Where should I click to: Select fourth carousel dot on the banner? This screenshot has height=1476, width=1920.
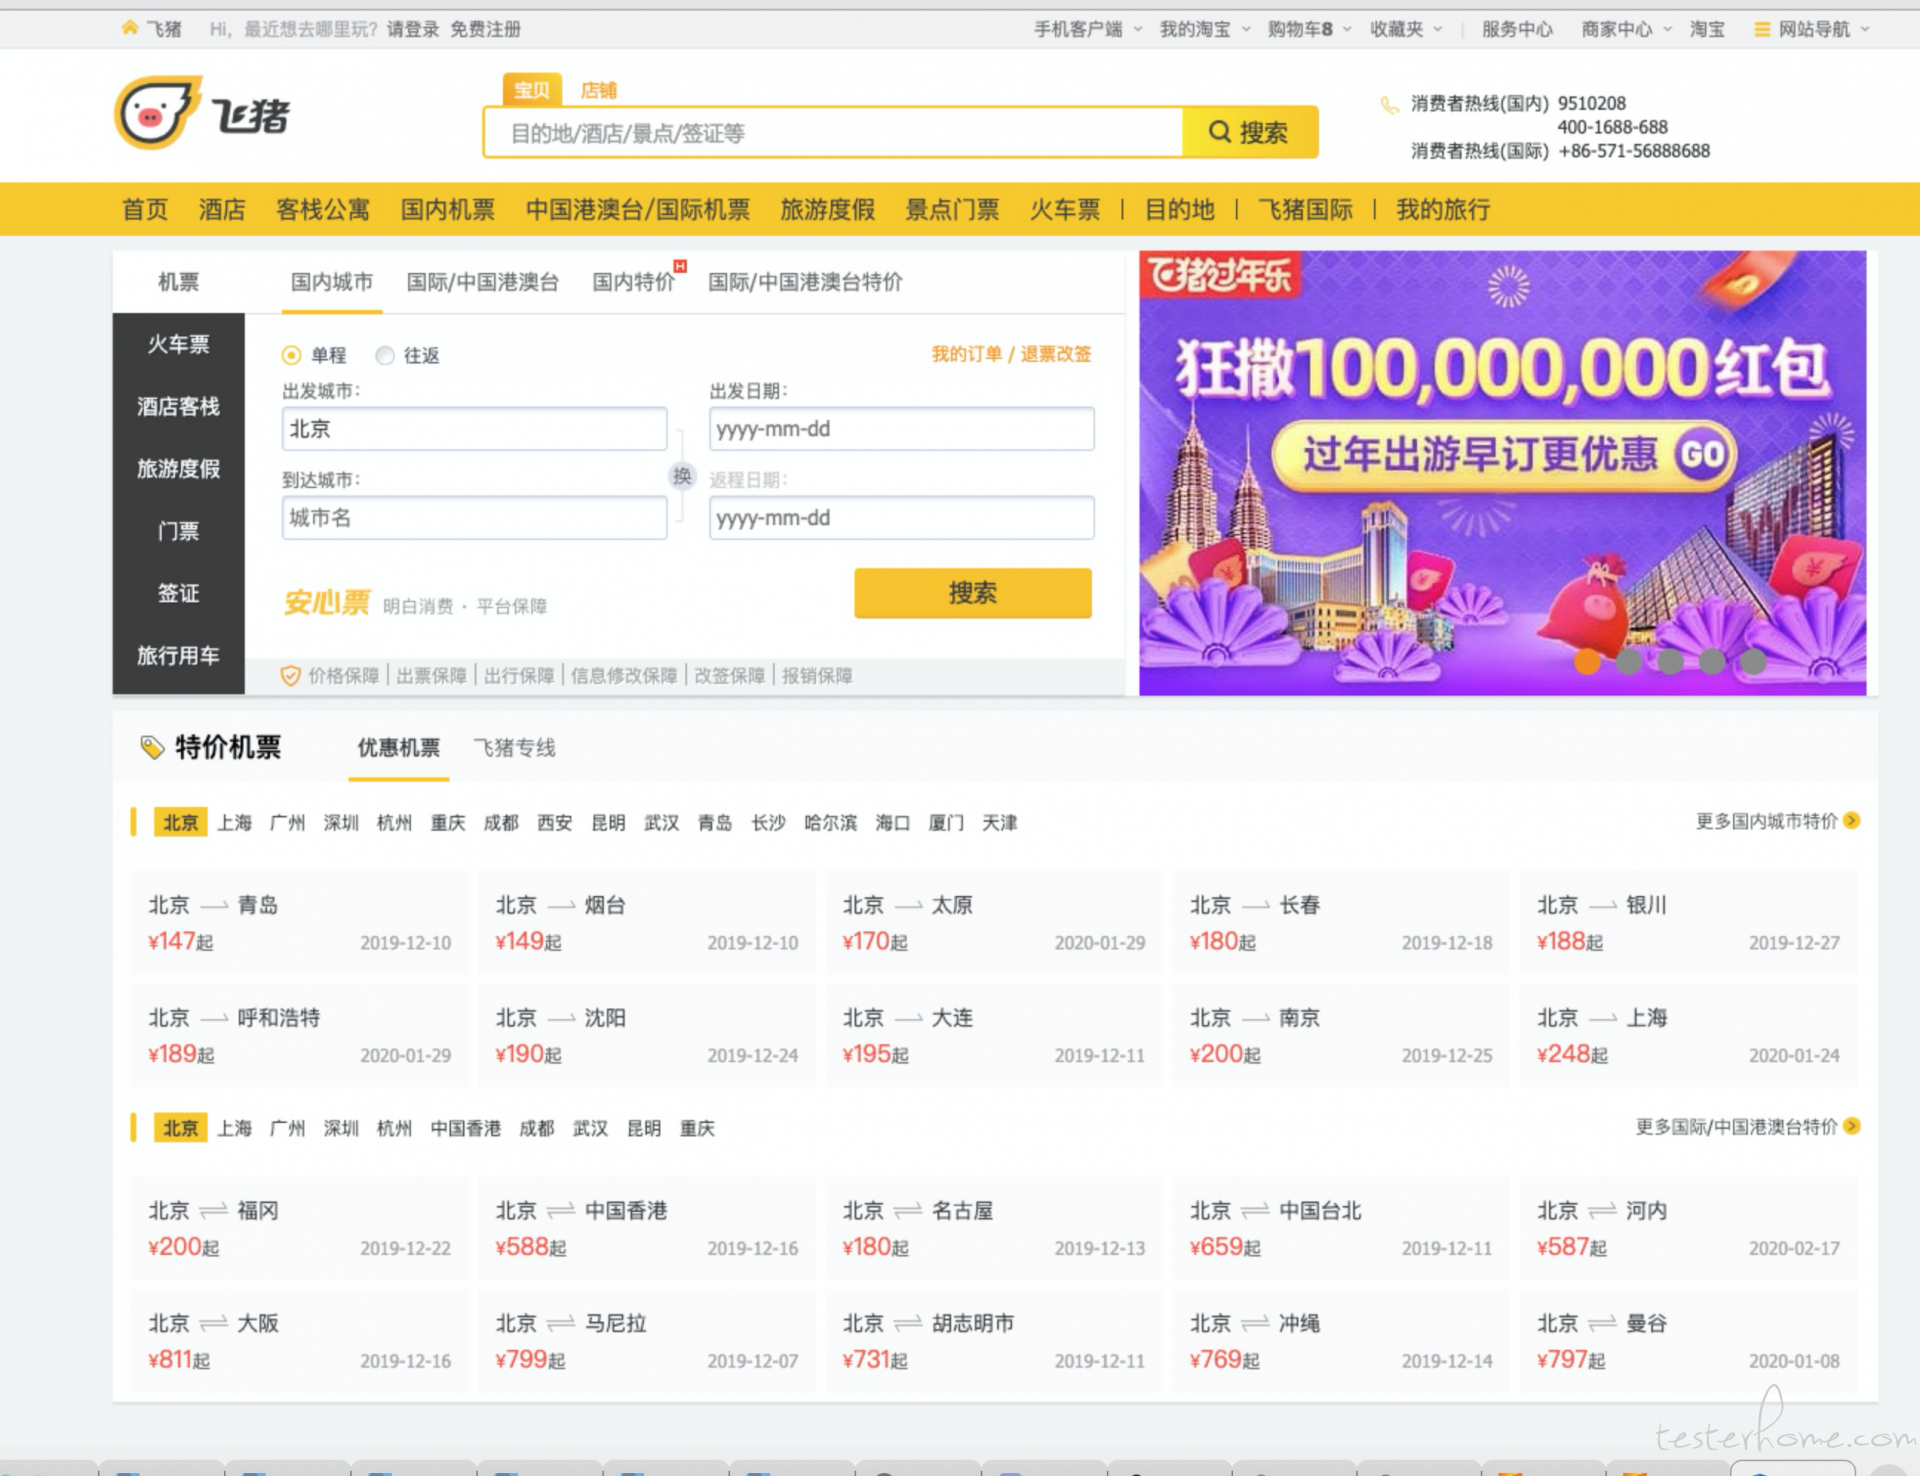[x=1712, y=661]
